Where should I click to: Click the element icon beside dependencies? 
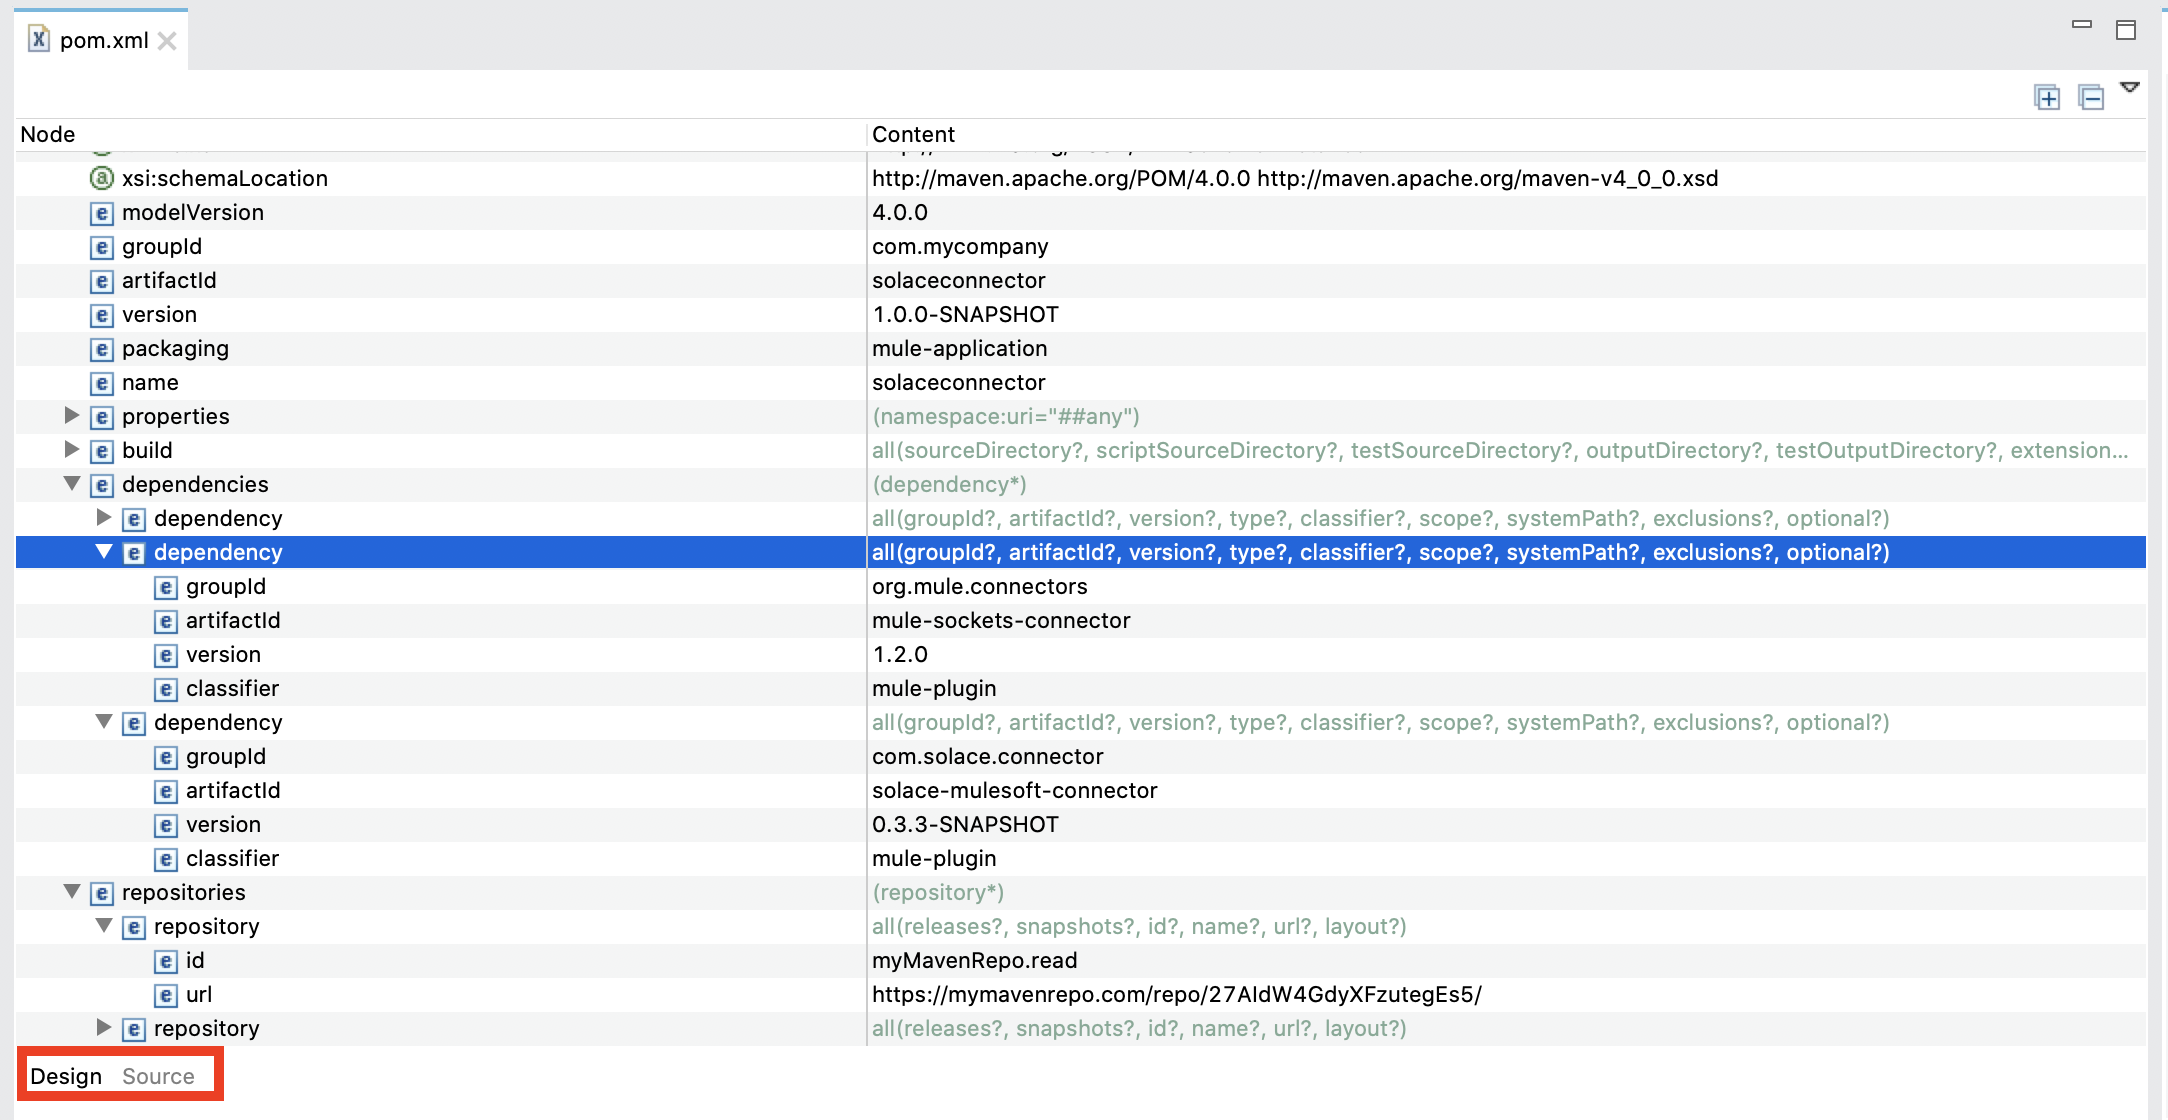(x=101, y=484)
